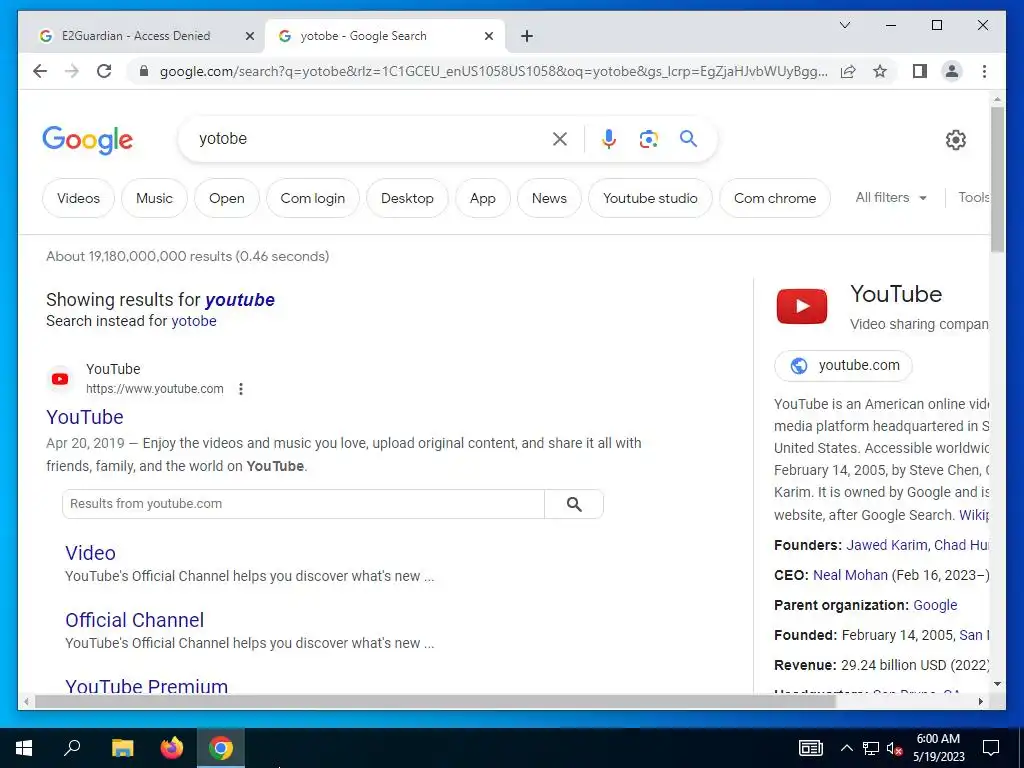Screen dimensions: 1024x768
Task: Go back with the browser back arrow
Action: [40, 71]
